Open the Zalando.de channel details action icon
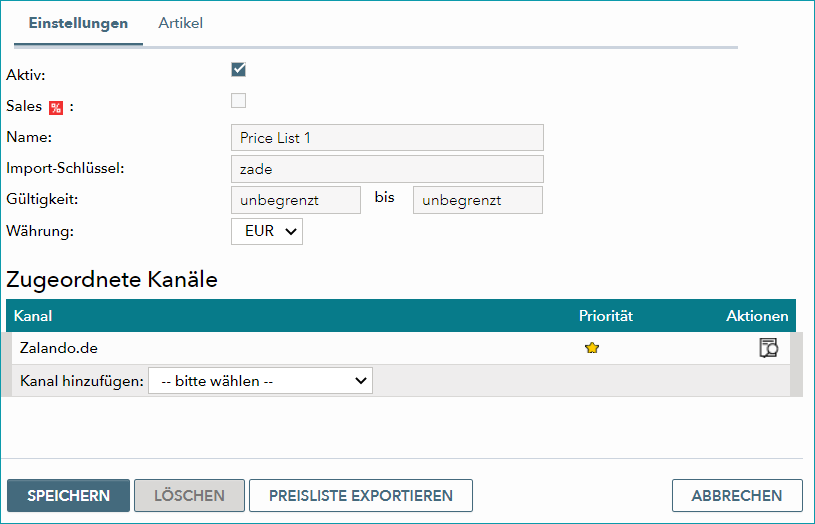815x524 pixels. click(768, 348)
